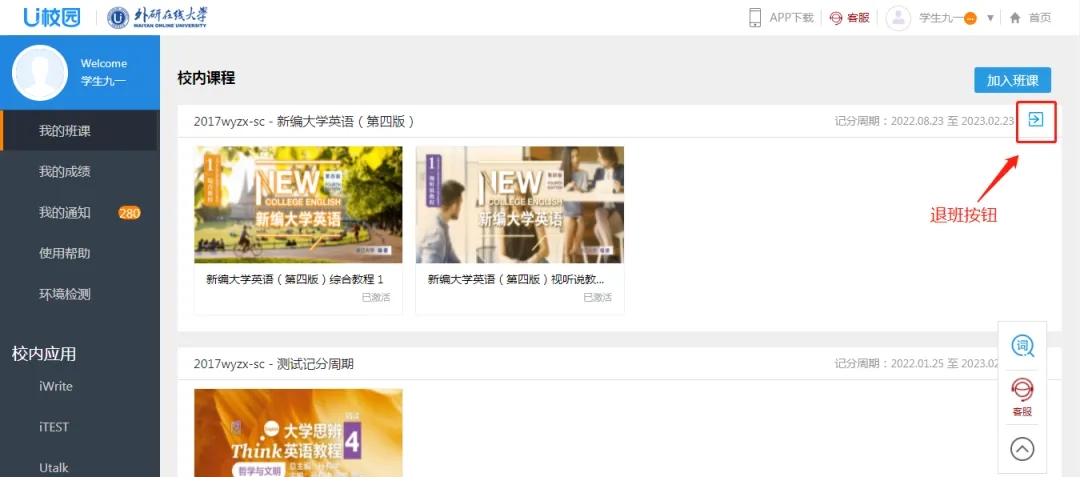Click the U校园 logo

[x=52, y=17]
